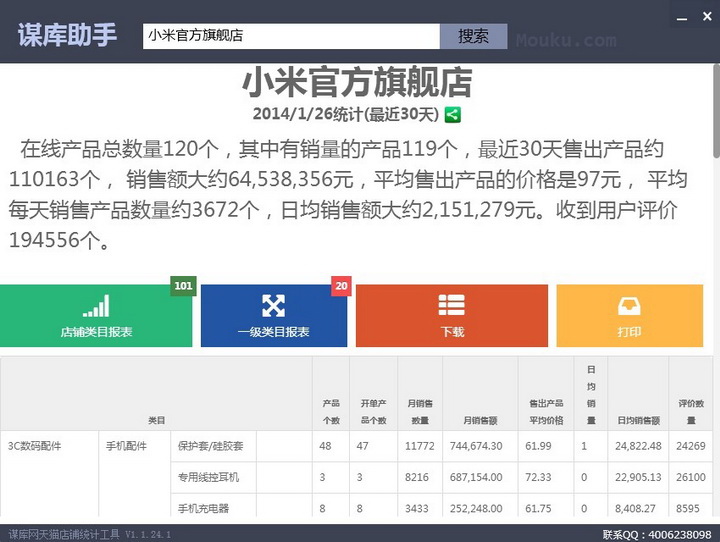Click the 日均销量 column header
This screenshot has width=720, height=542.
pyautogui.click(x=591, y=395)
